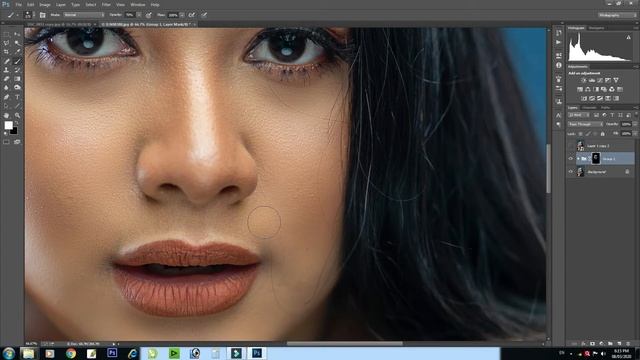Screen dimensions: 640x360
Task: Open the Info panel icon
Action: click(x=559, y=65)
